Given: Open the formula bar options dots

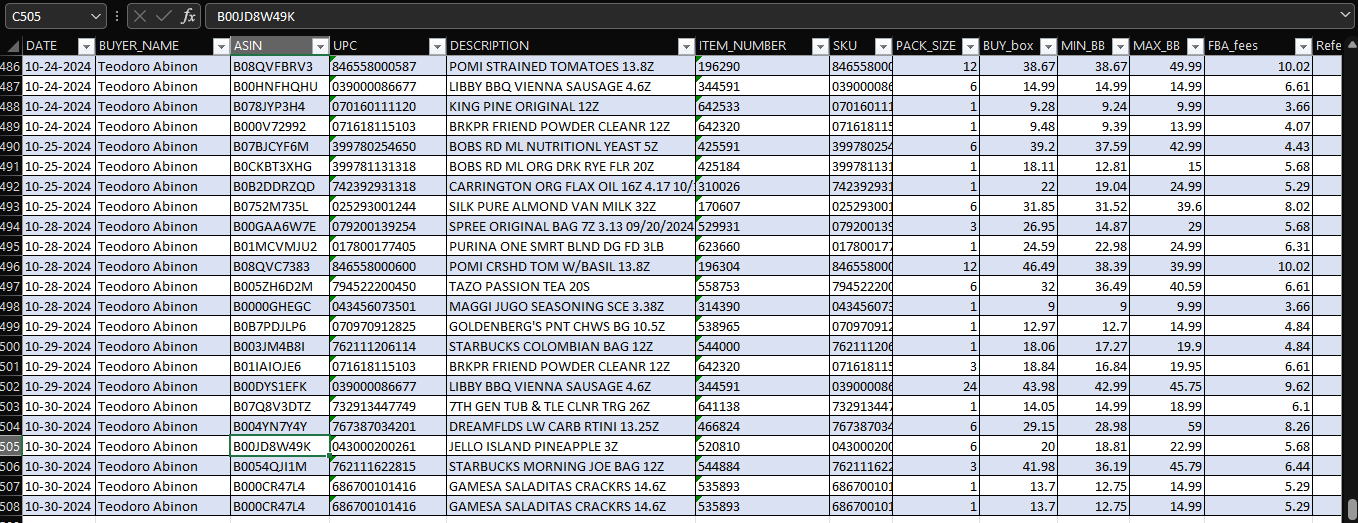Looking at the screenshot, I should click(117, 16).
